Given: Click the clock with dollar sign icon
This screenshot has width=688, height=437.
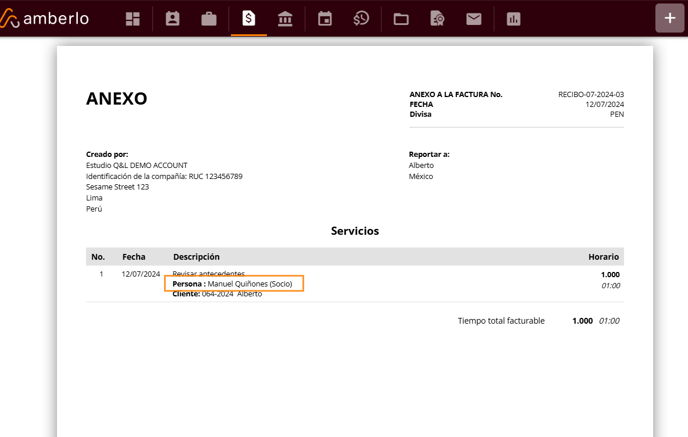Looking at the screenshot, I should (361, 19).
